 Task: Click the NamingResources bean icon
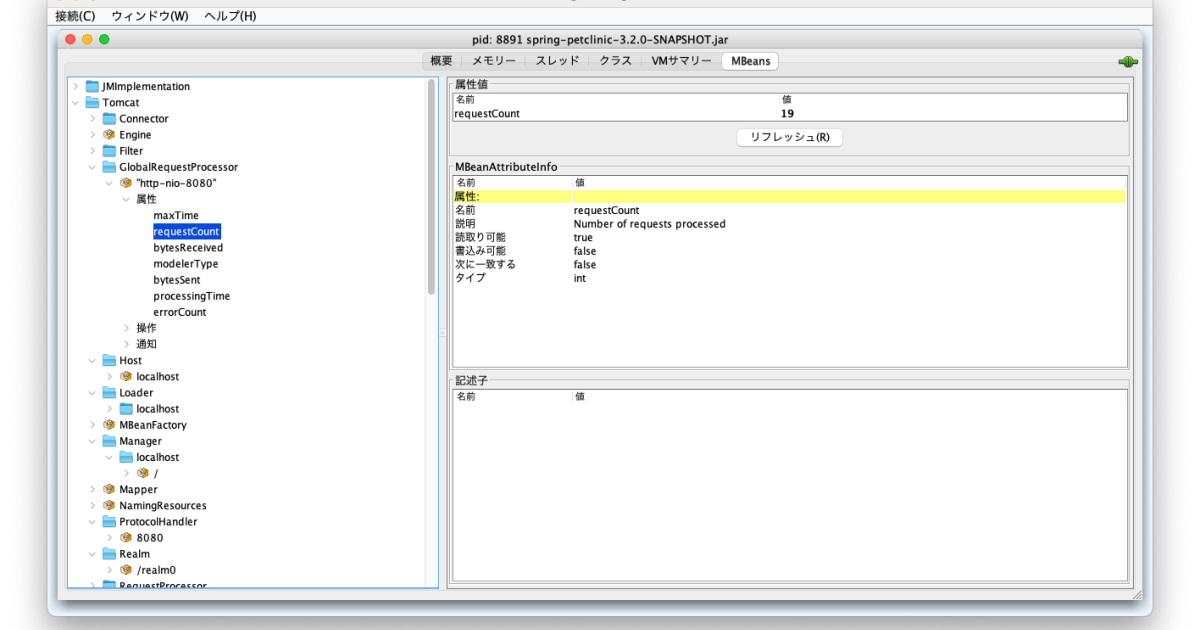(109, 506)
